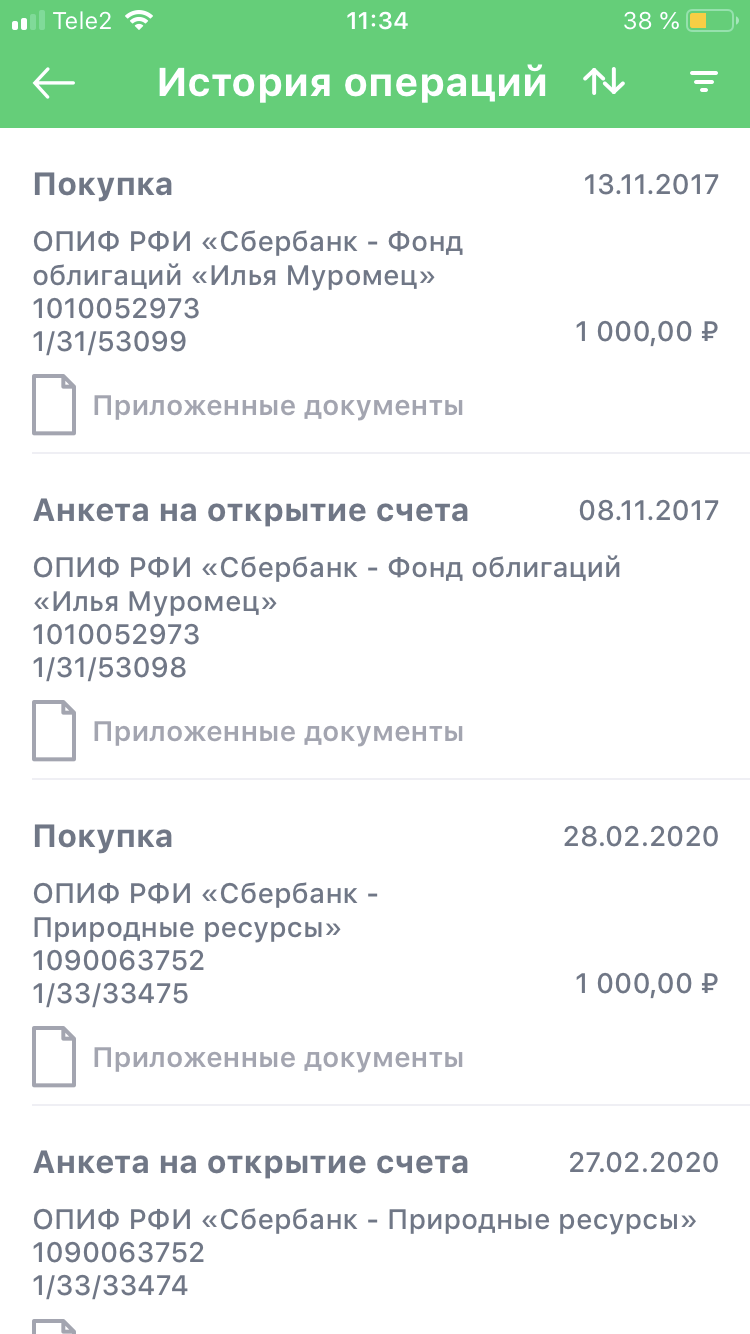Select the 13.11.2017 Покупка operation title

[103, 185]
